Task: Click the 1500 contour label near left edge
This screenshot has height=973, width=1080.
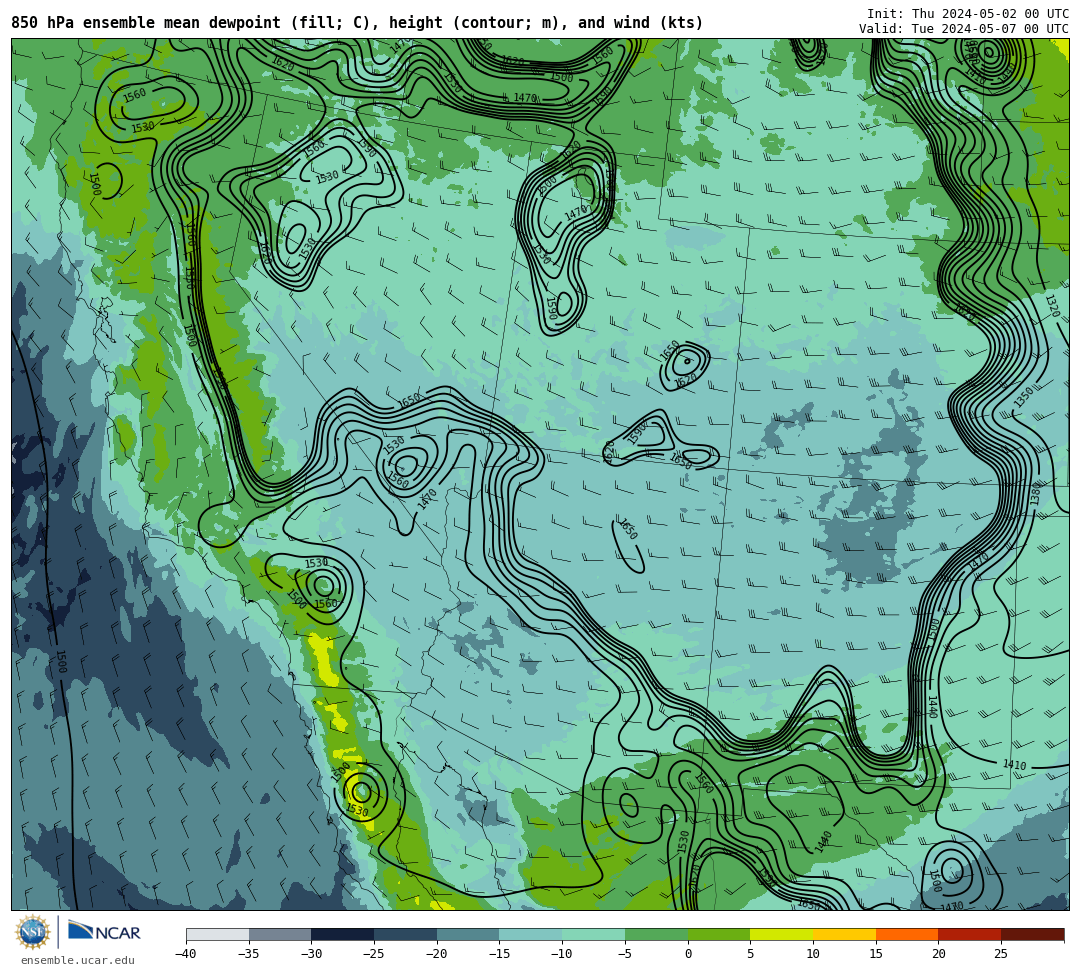Action: tap(61, 661)
